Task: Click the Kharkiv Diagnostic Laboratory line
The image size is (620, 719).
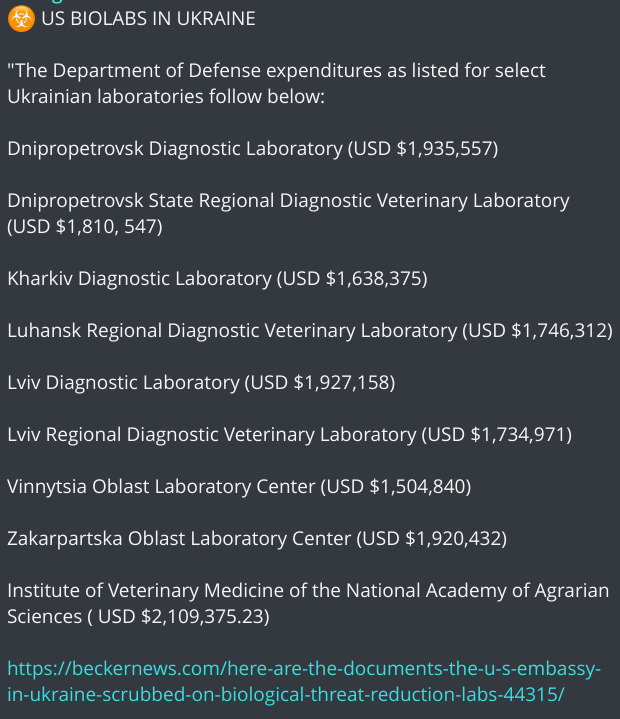Action: [139, 278]
